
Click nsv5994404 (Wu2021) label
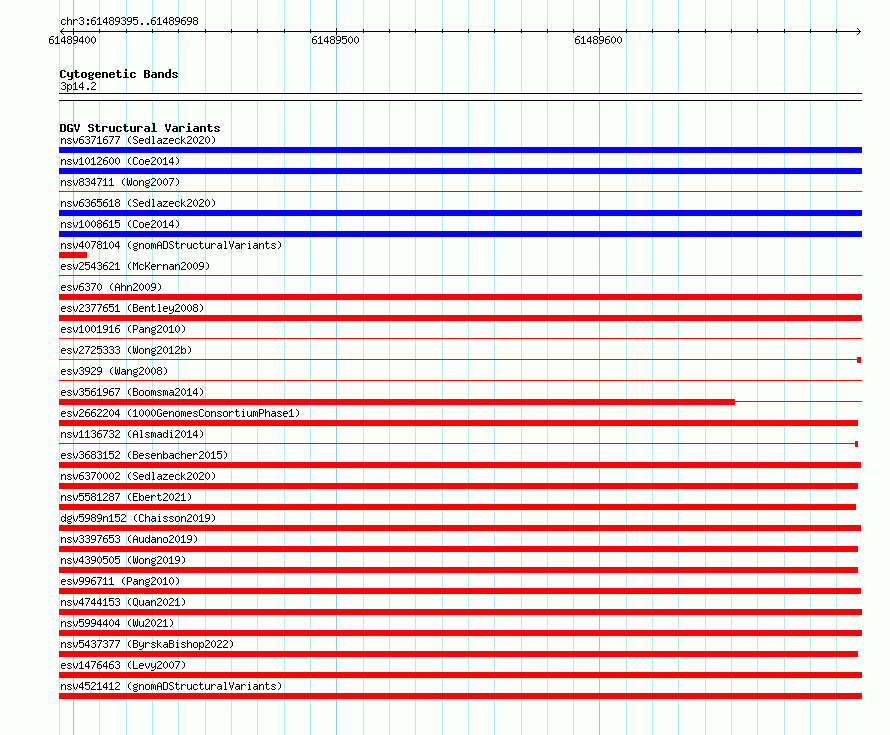click(x=117, y=623)
